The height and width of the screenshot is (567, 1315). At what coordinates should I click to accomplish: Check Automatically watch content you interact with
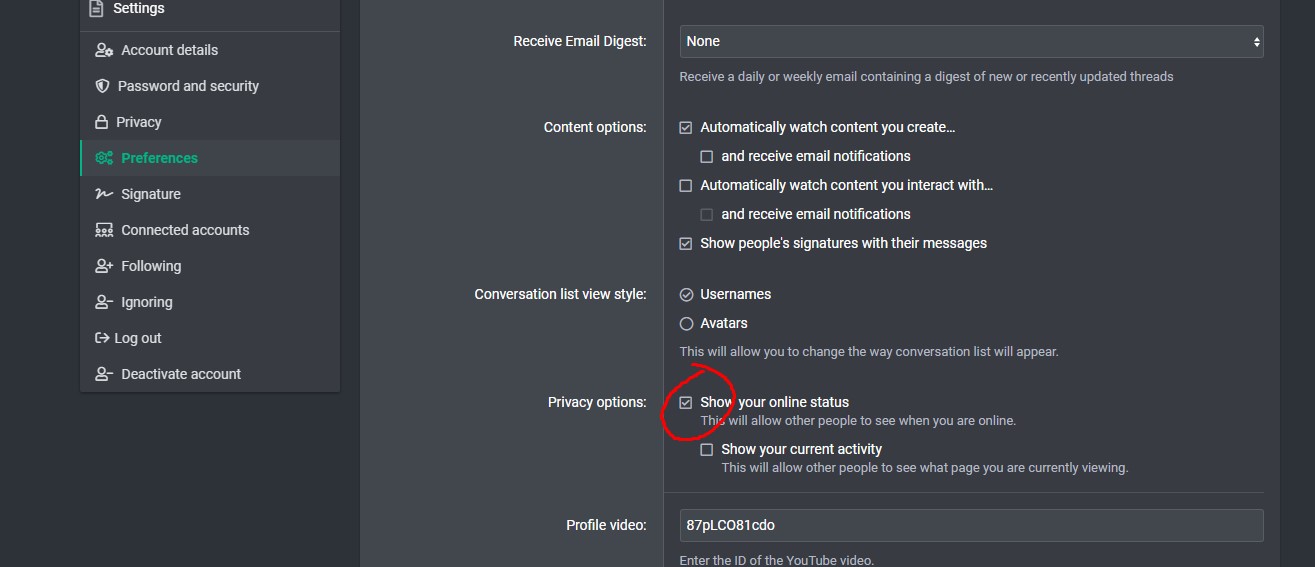[686, 185]
